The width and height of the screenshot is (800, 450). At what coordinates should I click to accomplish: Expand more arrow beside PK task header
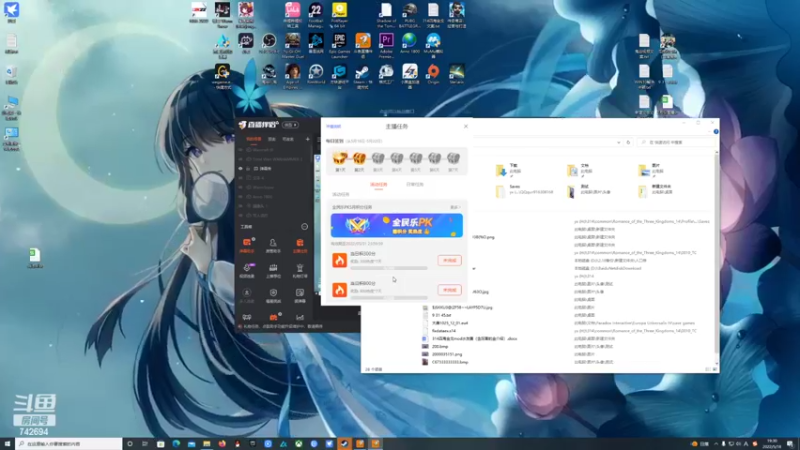click(455, 207)
